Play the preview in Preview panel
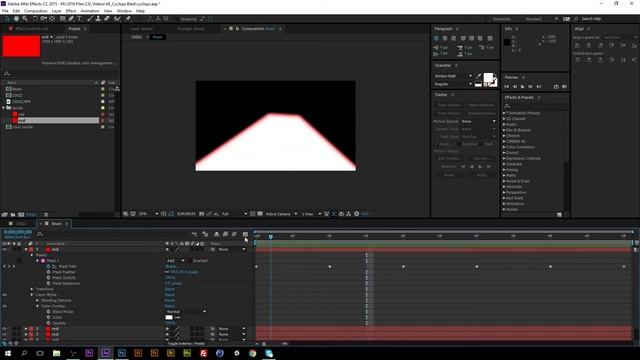Screen dimensions: 640x360 click(x=522, y=87)
